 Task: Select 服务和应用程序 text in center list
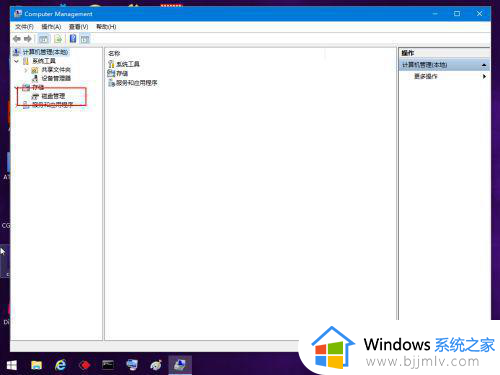(x=137, y=83)
